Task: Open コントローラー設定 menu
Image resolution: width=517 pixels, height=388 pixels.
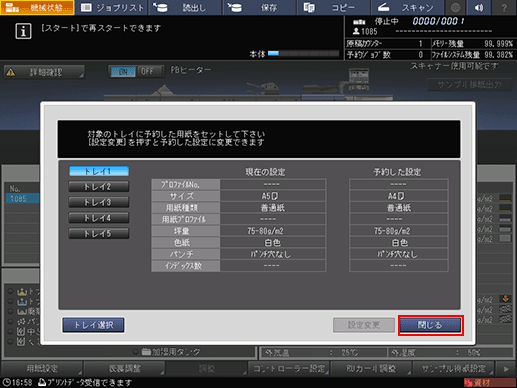Action: pos(289,369)
